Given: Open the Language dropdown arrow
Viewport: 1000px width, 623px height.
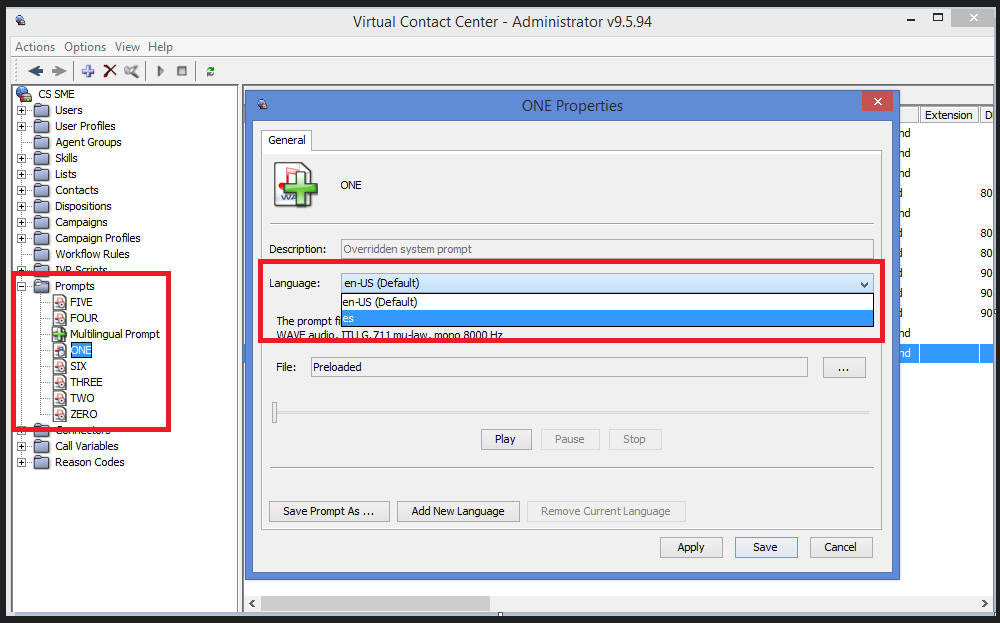Looking at the screenshot, I should (x=864, y=284).
